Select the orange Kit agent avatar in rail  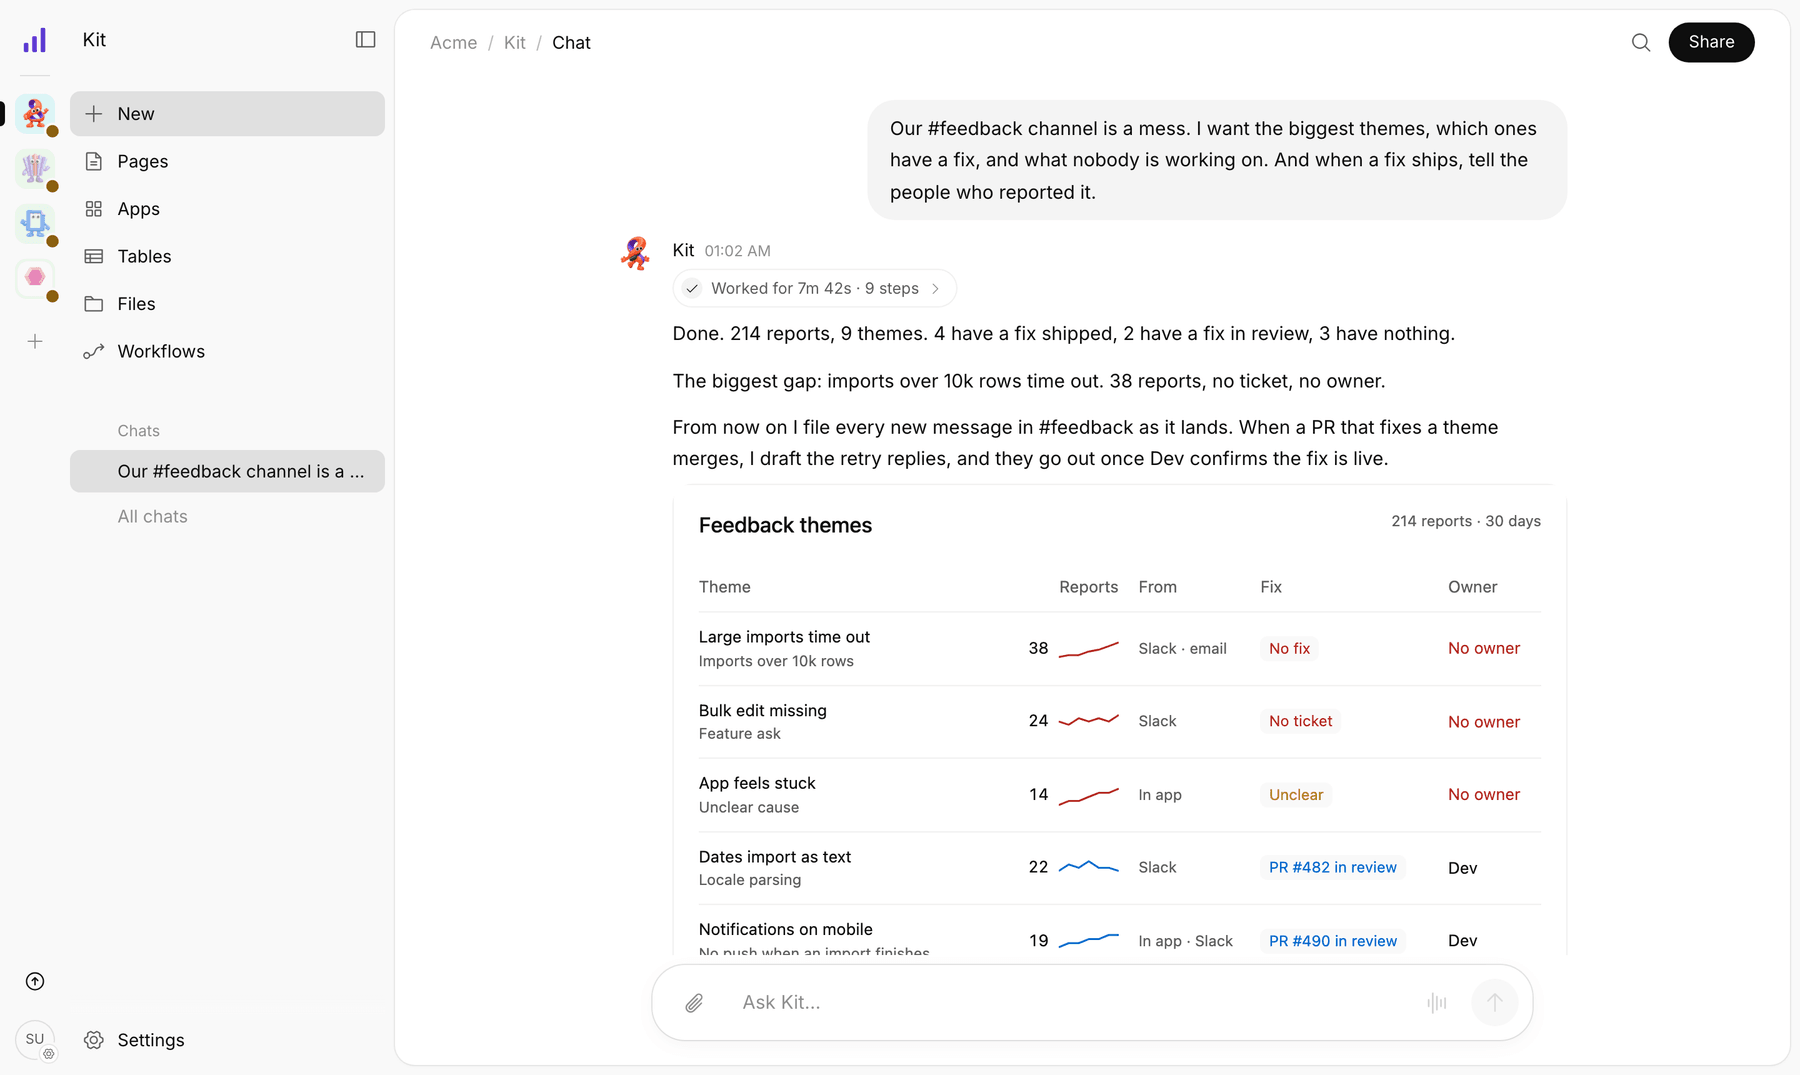35,113
